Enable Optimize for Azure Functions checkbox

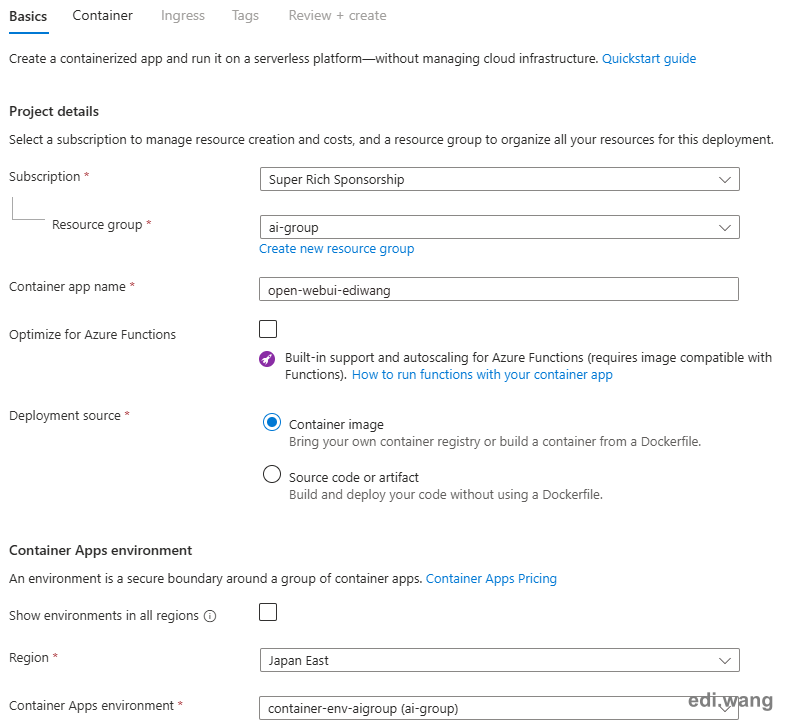pyautogui.click(x=268, y=329)
